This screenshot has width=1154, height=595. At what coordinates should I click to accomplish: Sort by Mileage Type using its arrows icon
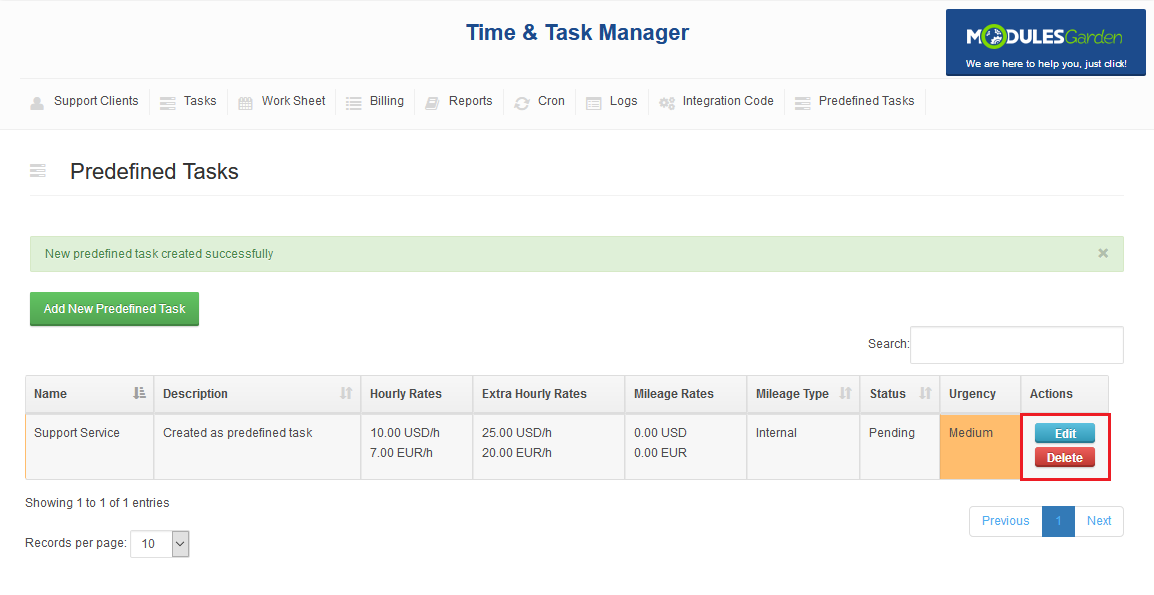tap(846, 393)
